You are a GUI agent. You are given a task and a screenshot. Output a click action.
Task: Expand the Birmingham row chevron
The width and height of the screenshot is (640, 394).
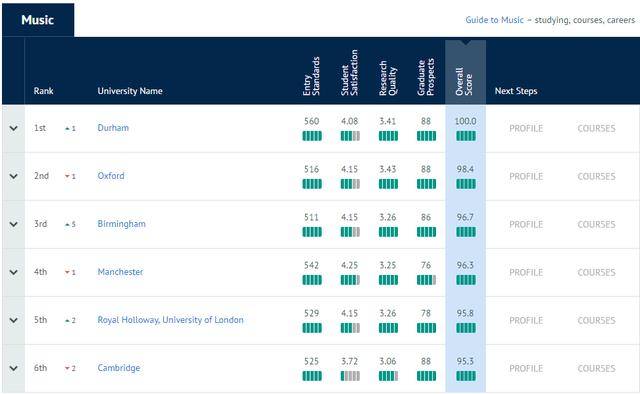(13, 224)
